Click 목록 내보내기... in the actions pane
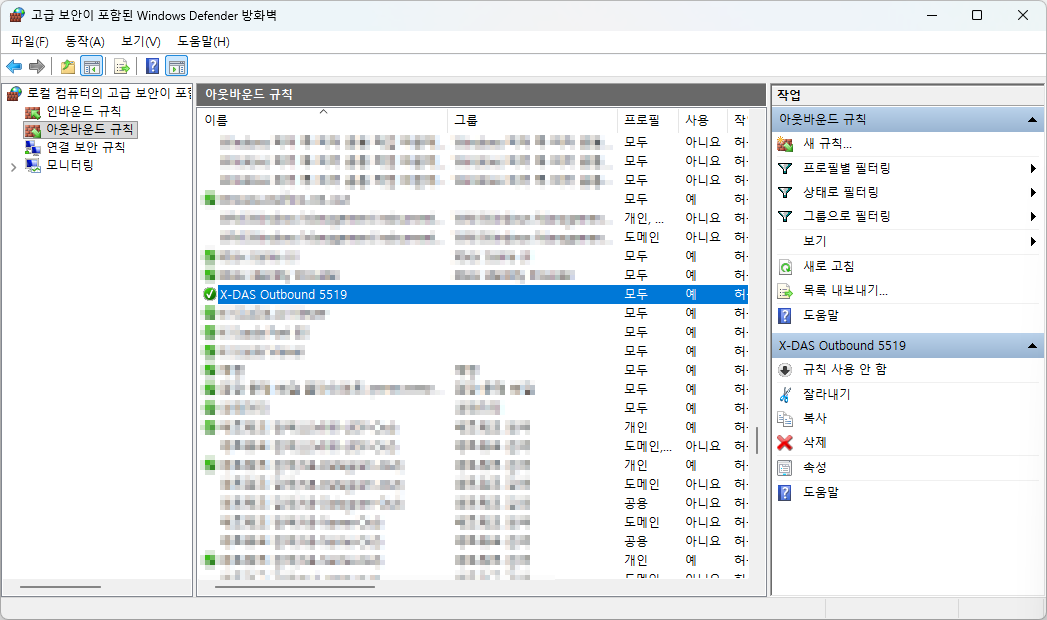The width and height of the screenshot is (1047, 620). click(845, 291)
